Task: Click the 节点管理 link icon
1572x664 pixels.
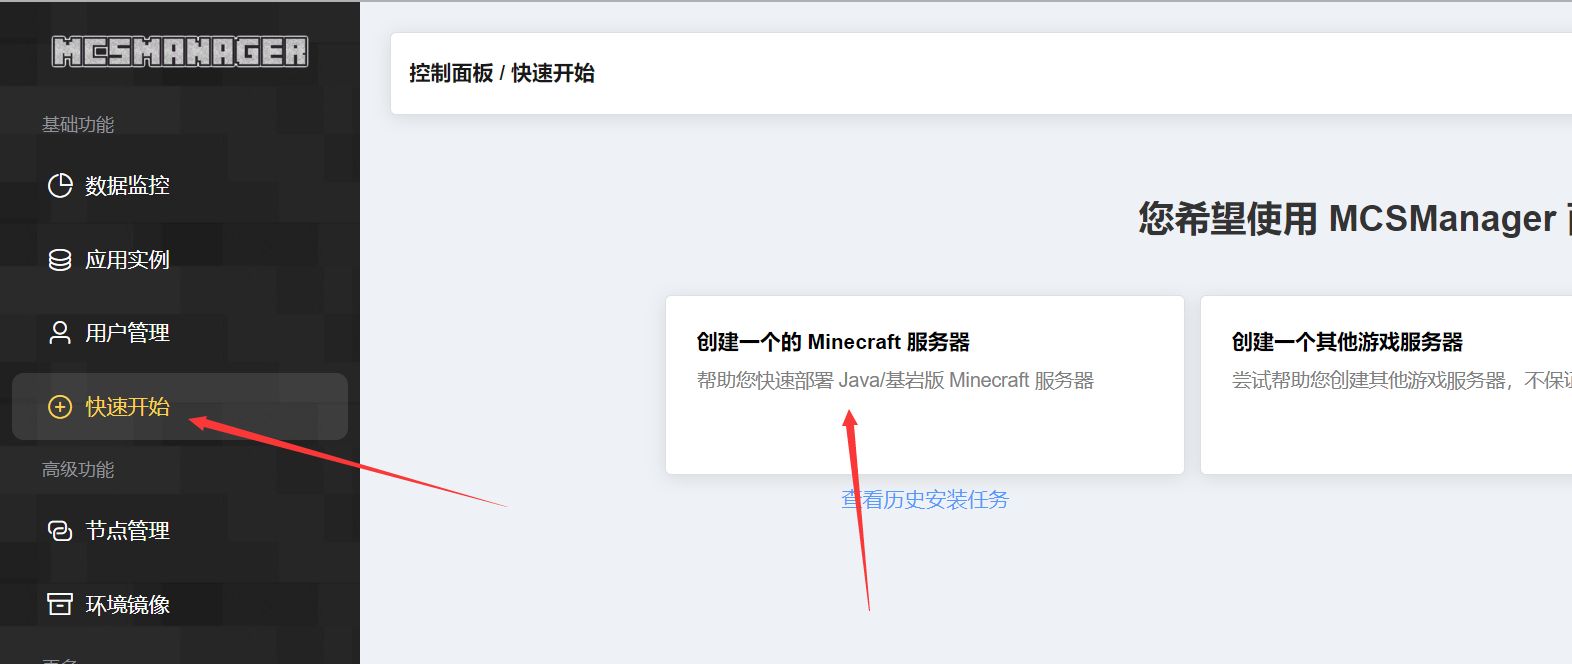Action: (60, 531)
